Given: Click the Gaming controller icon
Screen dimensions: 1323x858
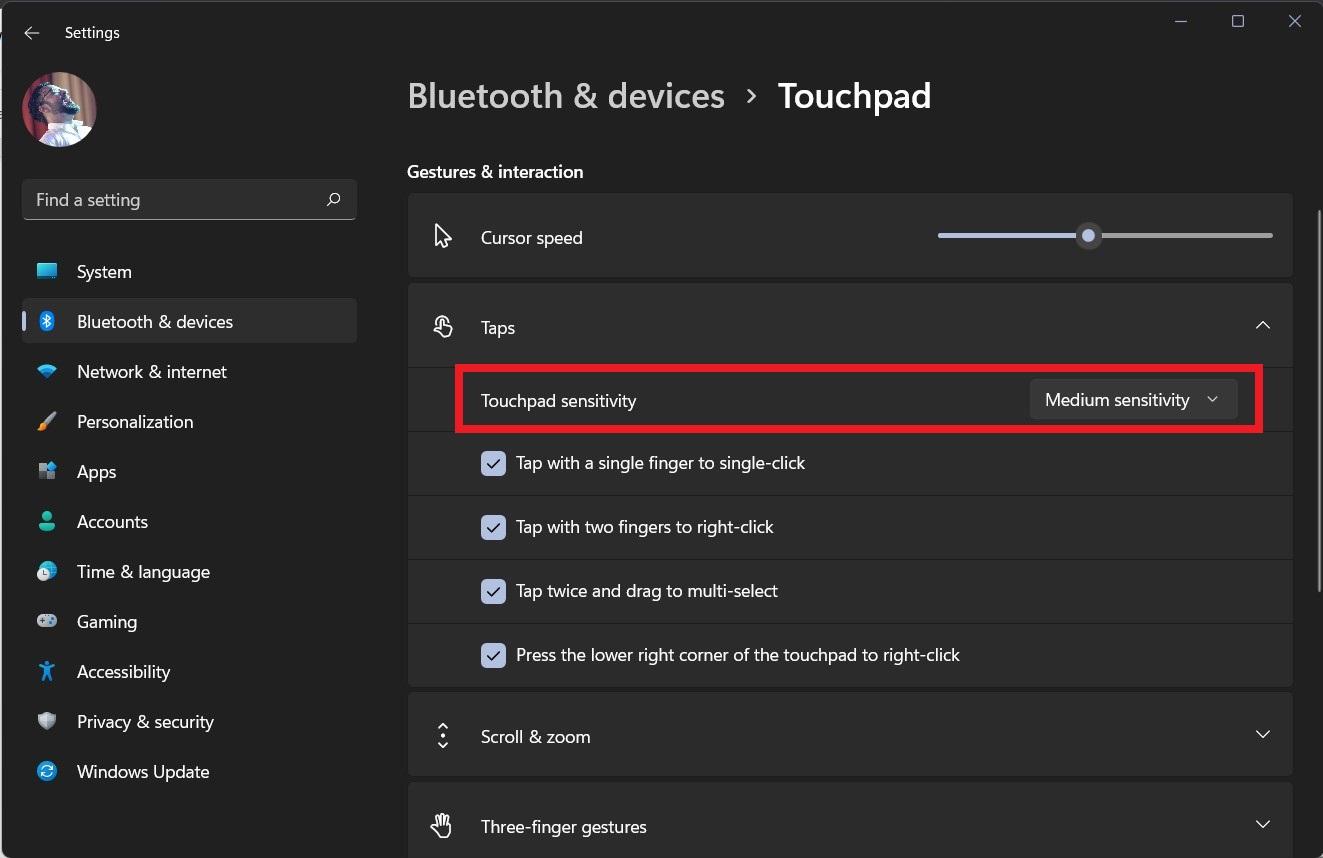Looking at the screenshot, I should tap(47, 621).
